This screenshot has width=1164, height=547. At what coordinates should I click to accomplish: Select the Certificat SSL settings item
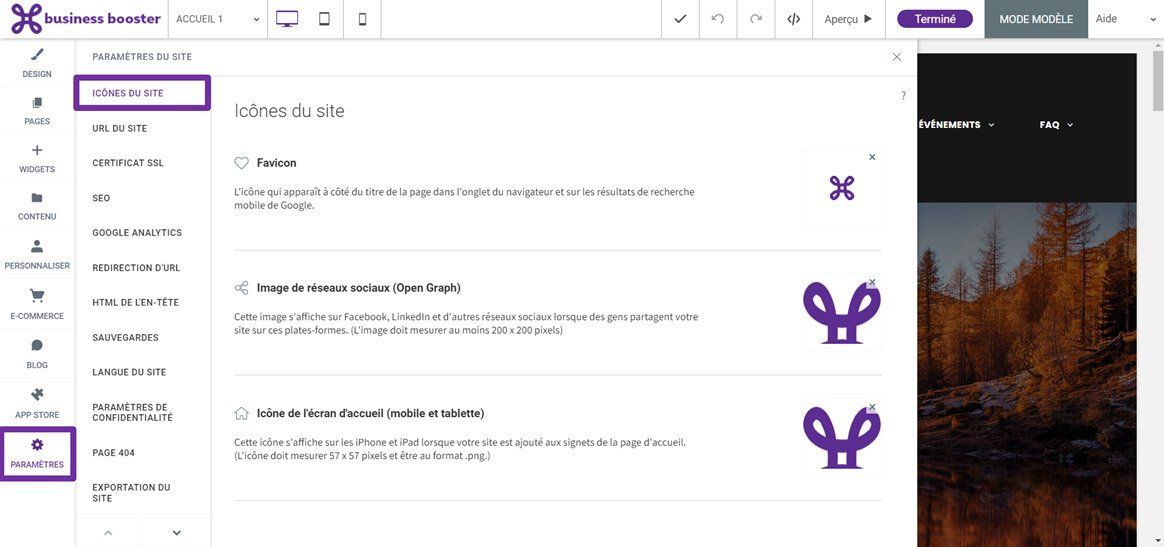(x=128, y=163)
